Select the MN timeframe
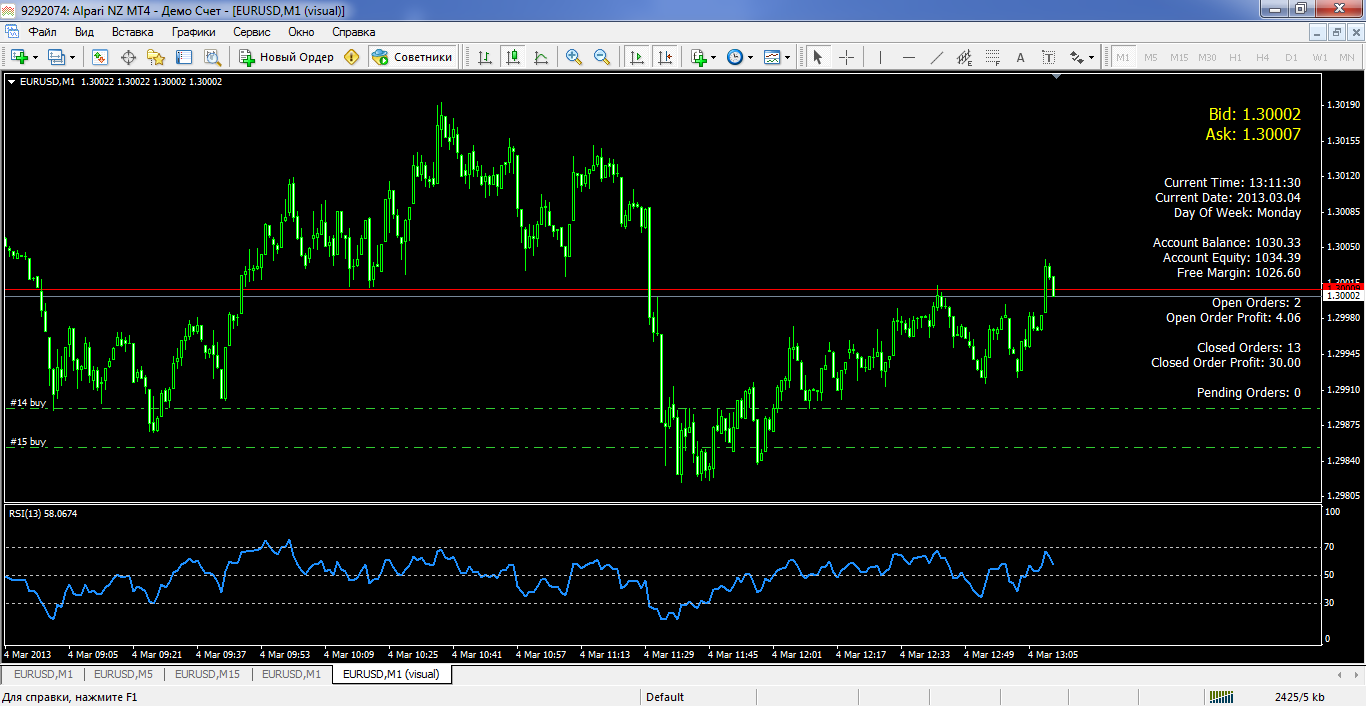1366x706 pixels. [x=1347, y=57]
